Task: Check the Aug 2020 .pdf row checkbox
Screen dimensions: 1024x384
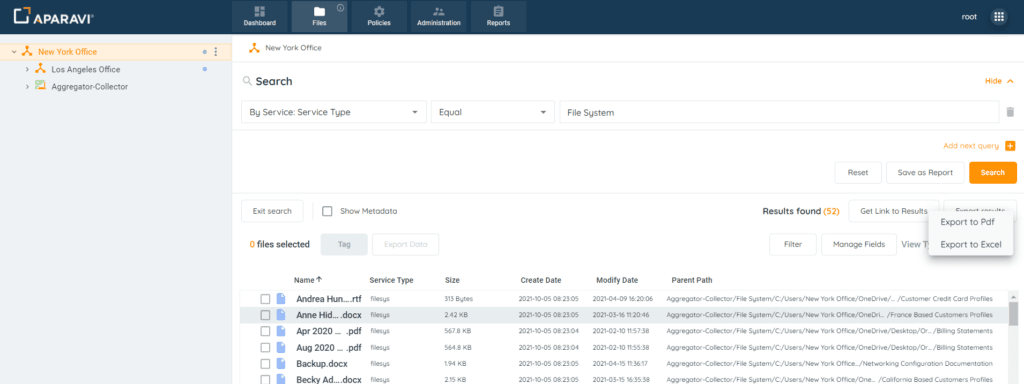Action: [265, 347]
